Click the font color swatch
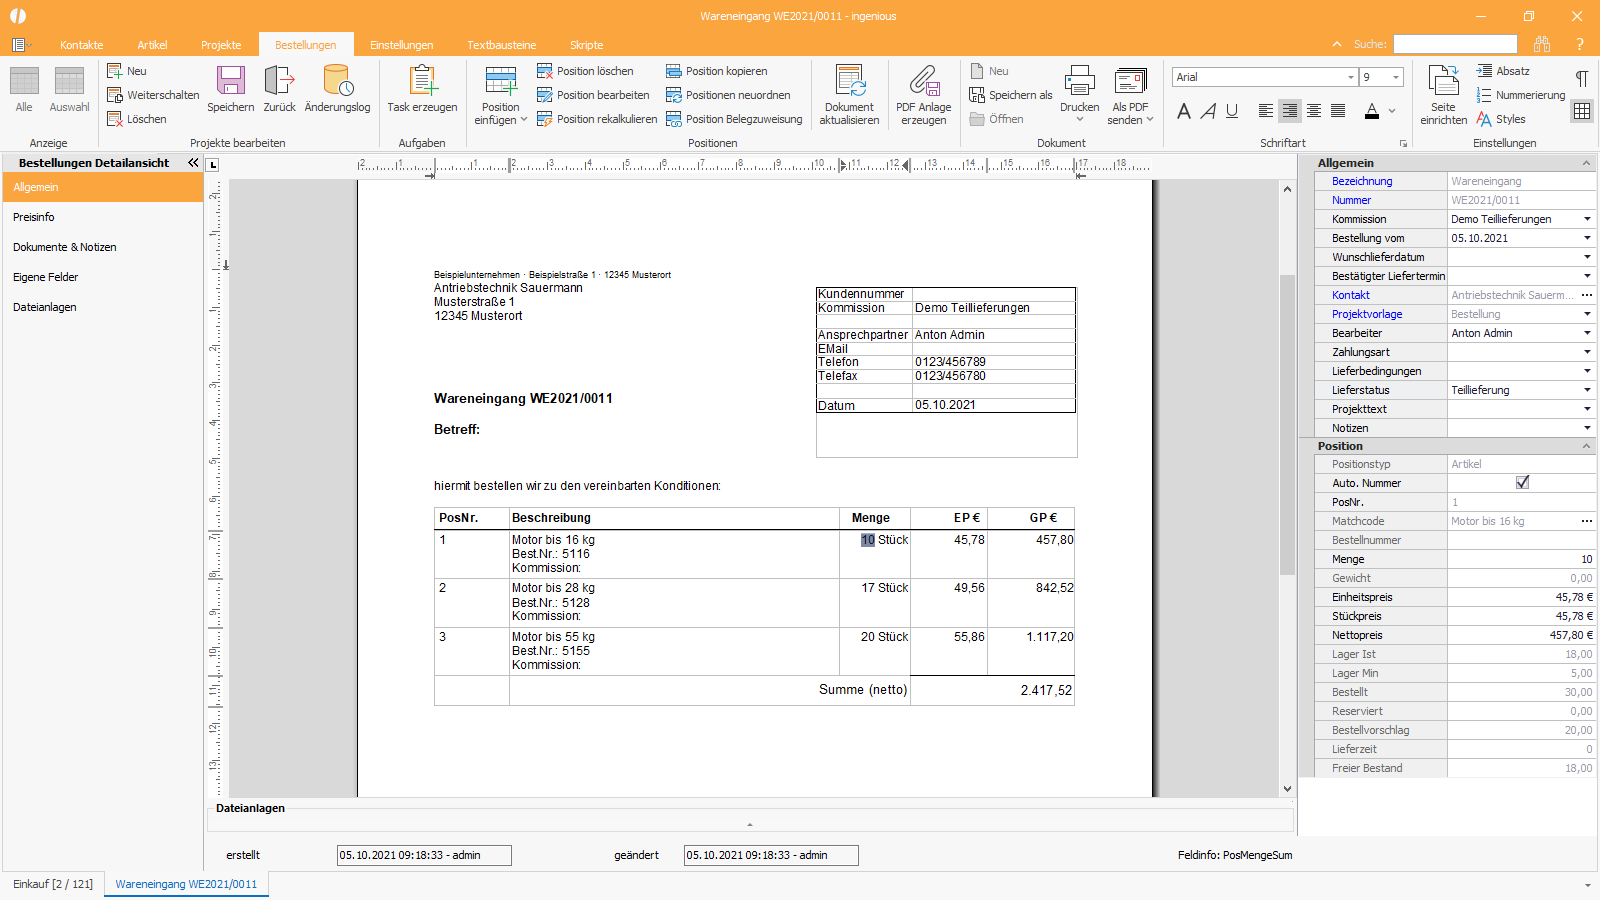 pos(1372,111)
